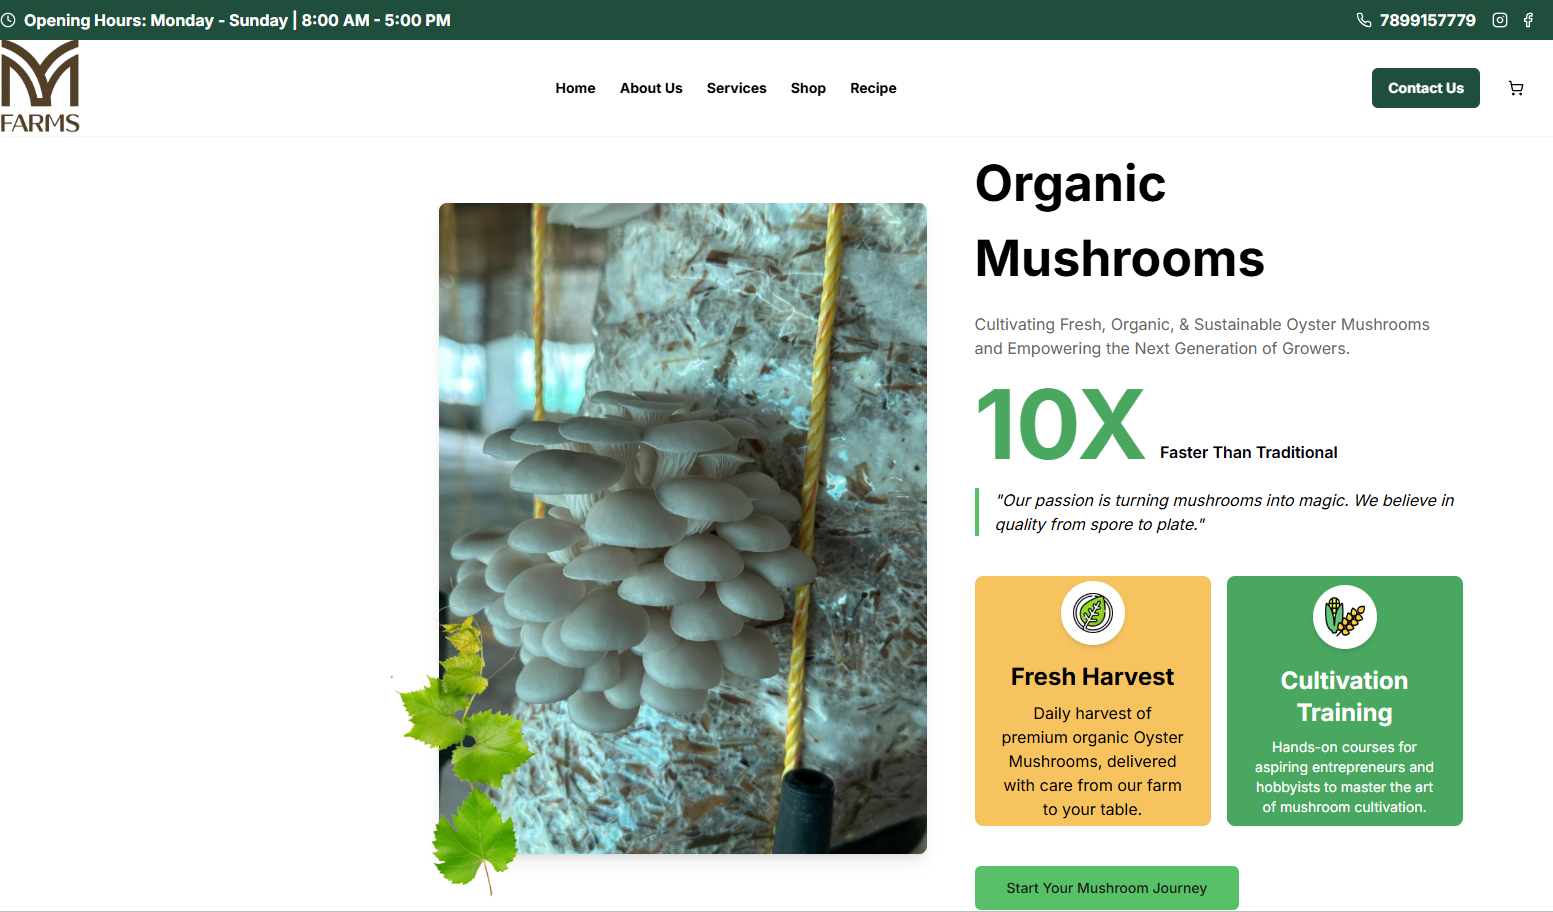Open the About Us page
Screen dimensions: 1553x912
[651, 88]
